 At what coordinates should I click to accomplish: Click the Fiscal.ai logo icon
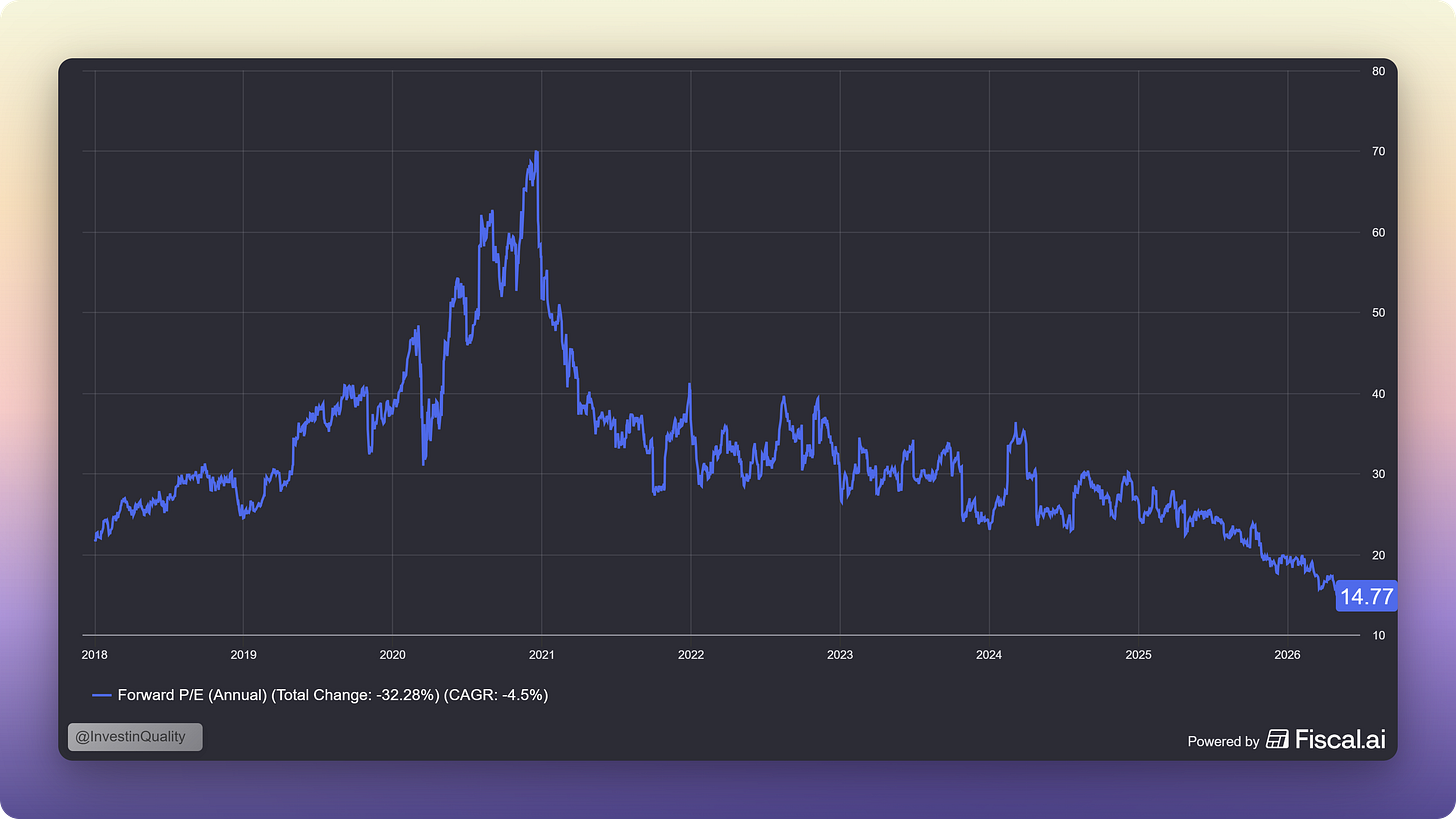1277,740
